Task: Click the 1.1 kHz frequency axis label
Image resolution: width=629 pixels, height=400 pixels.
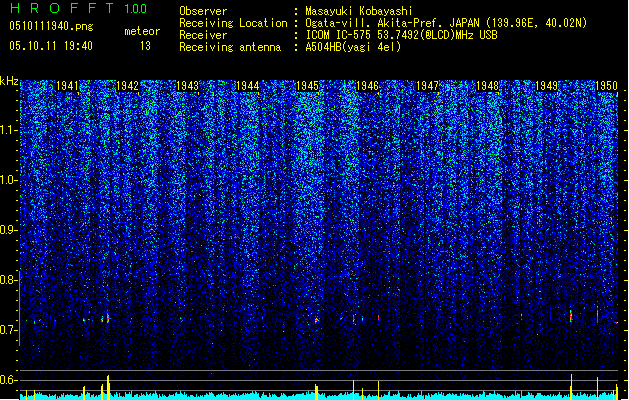Action: click(9, 130)
